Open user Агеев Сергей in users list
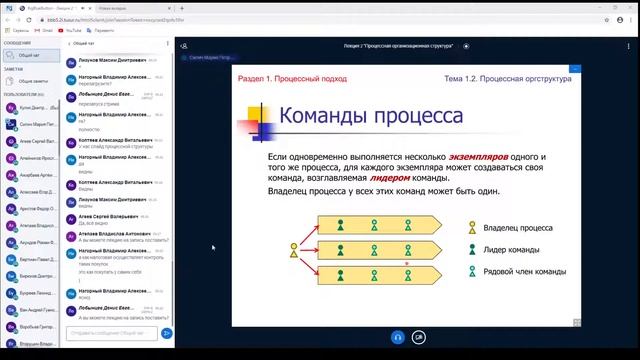640x360 pixels. 31,141
